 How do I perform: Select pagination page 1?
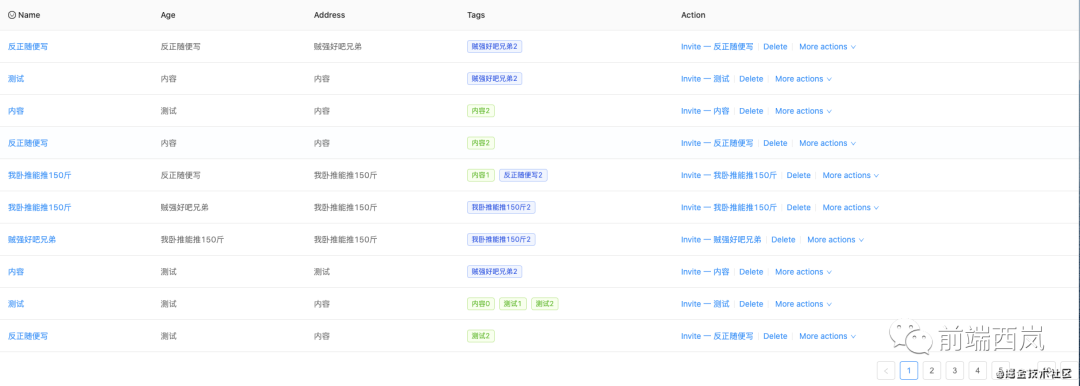point(908,371)
